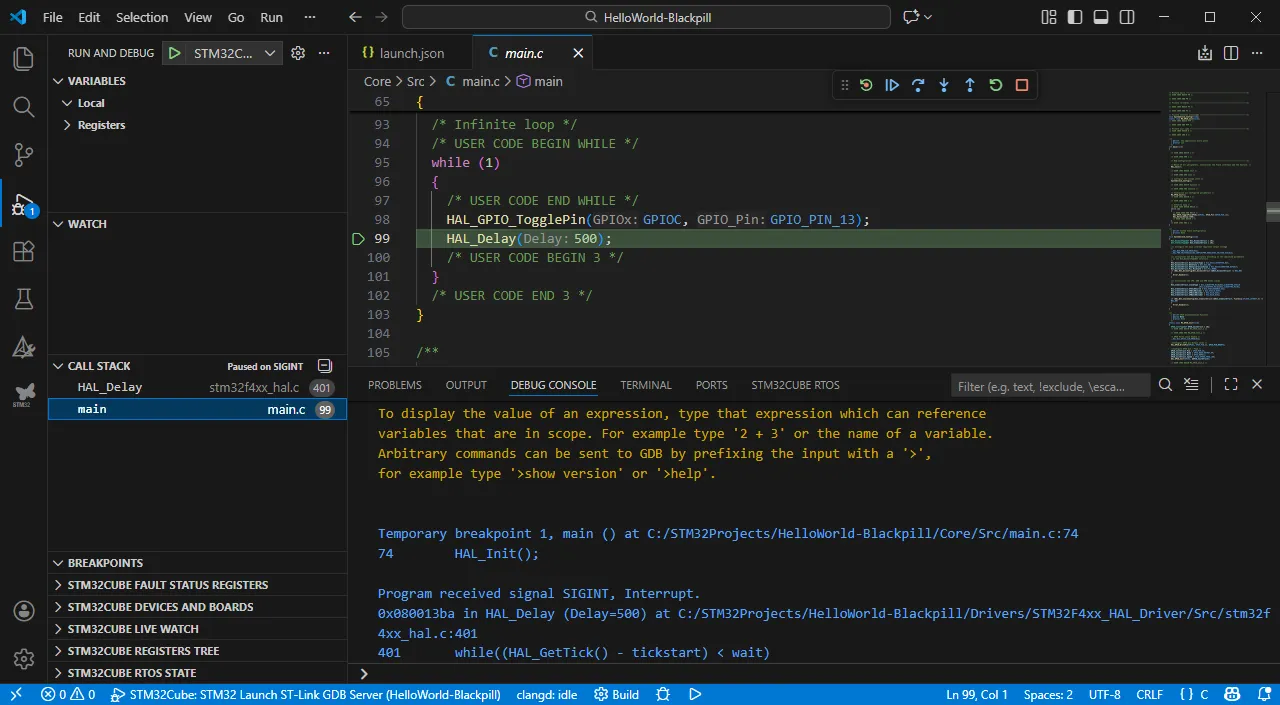Step Out in debug toolbar
The width and height of the screenshot is (1280, 705).
click(x=970, y=85)
